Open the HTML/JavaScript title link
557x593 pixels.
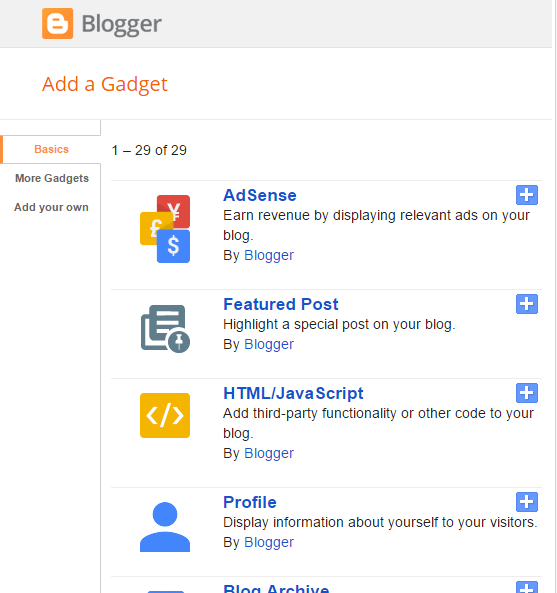[293, 393]
